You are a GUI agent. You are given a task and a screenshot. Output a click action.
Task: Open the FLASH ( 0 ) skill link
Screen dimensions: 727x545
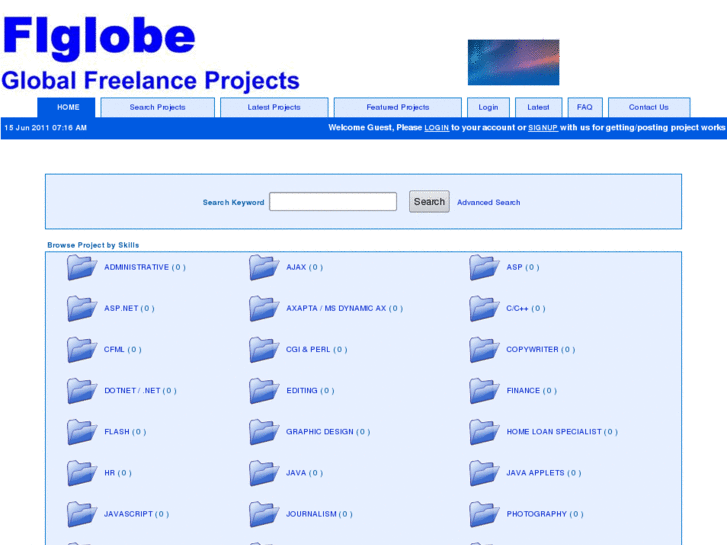click(125, 432)
